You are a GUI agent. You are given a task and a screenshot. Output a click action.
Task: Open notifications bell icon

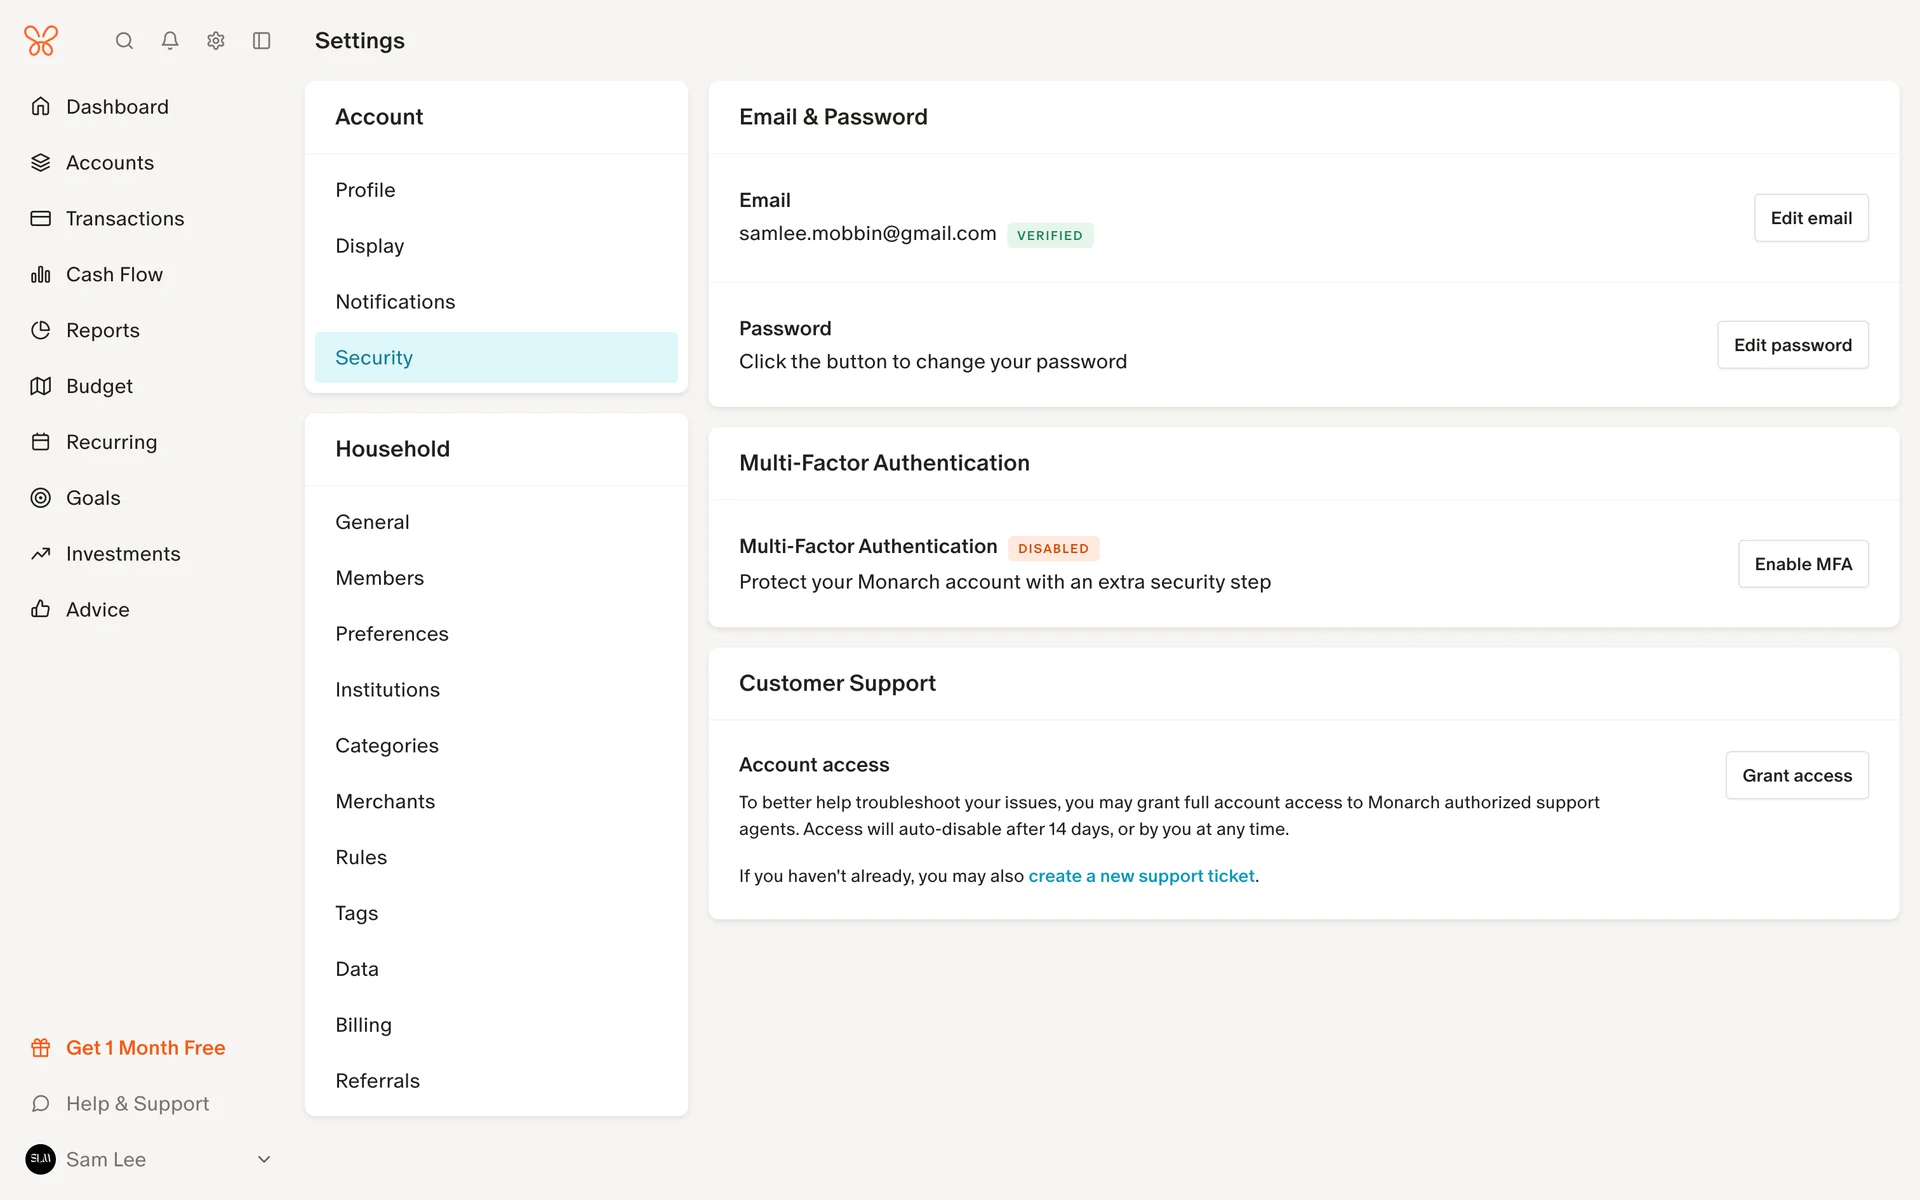click(170, 41)
